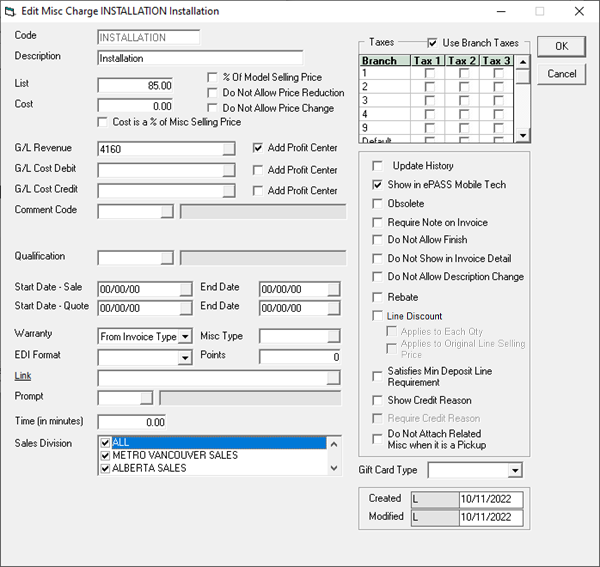The image size is (600, 567).
Task: Click the Link field lookup button
Action: click(x=334, y=377)
